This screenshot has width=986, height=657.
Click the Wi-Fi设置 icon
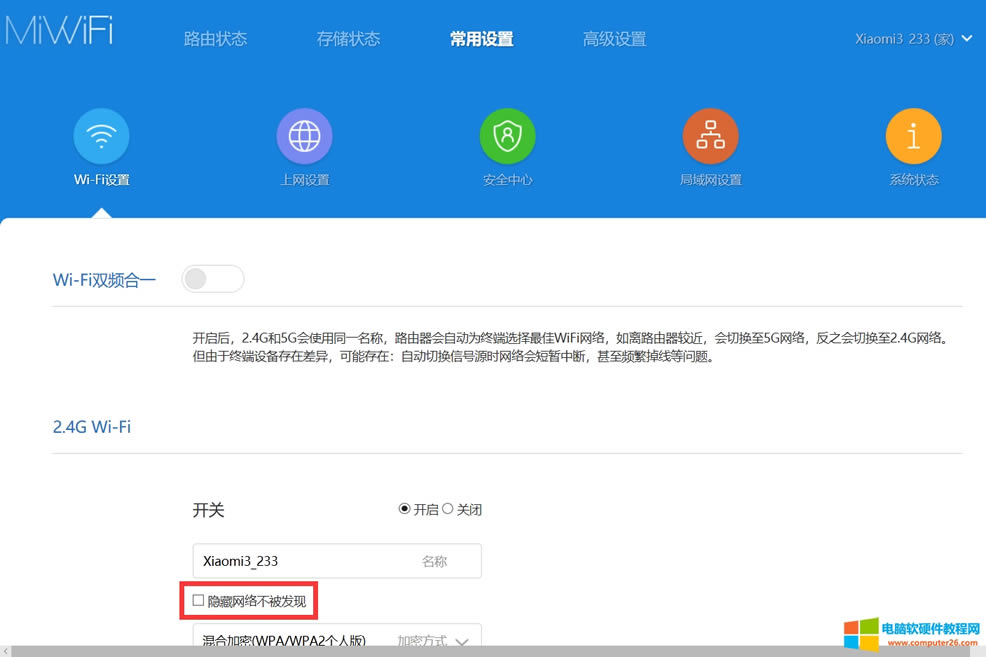101,137
